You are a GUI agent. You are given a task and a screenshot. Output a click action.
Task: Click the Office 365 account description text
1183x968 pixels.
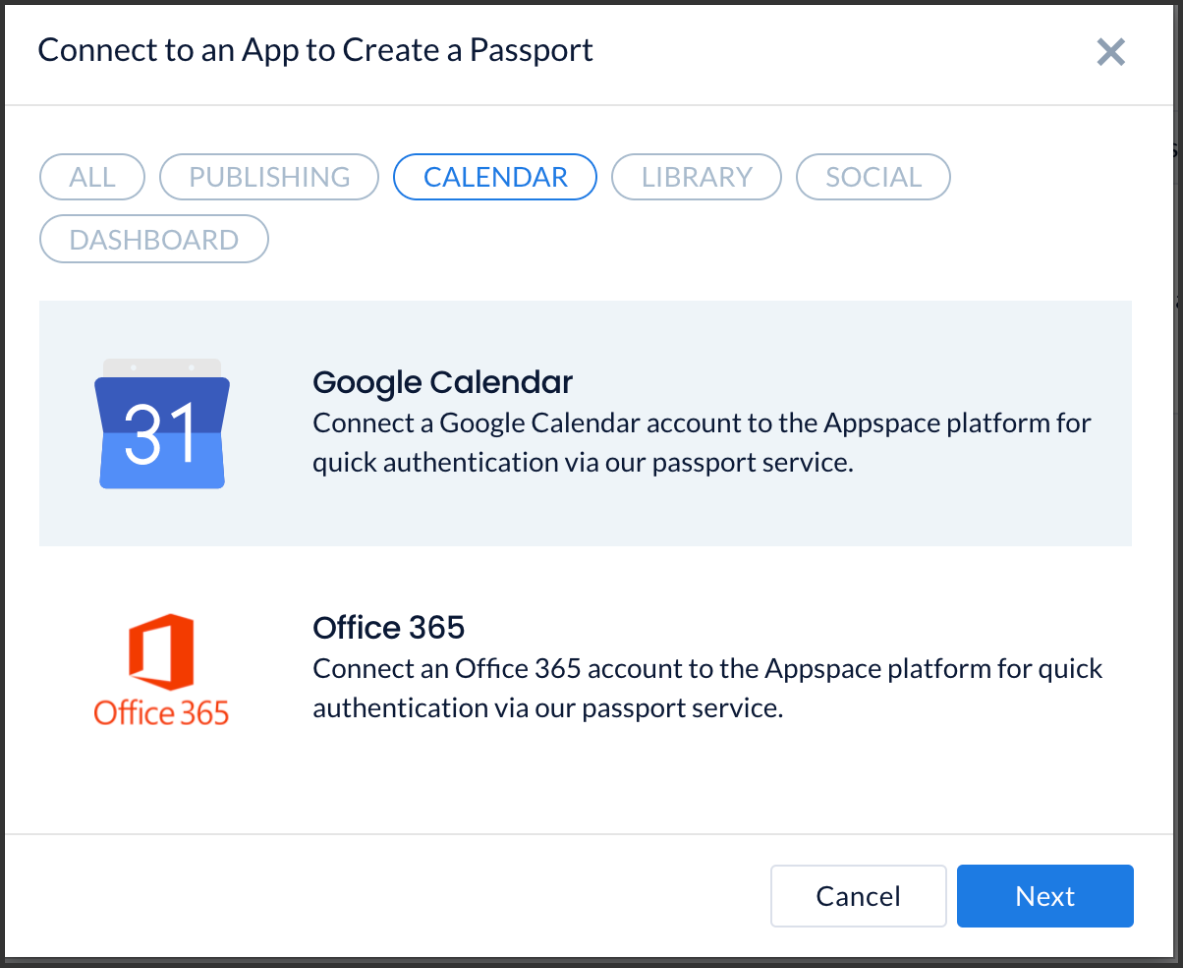(708, 688)
